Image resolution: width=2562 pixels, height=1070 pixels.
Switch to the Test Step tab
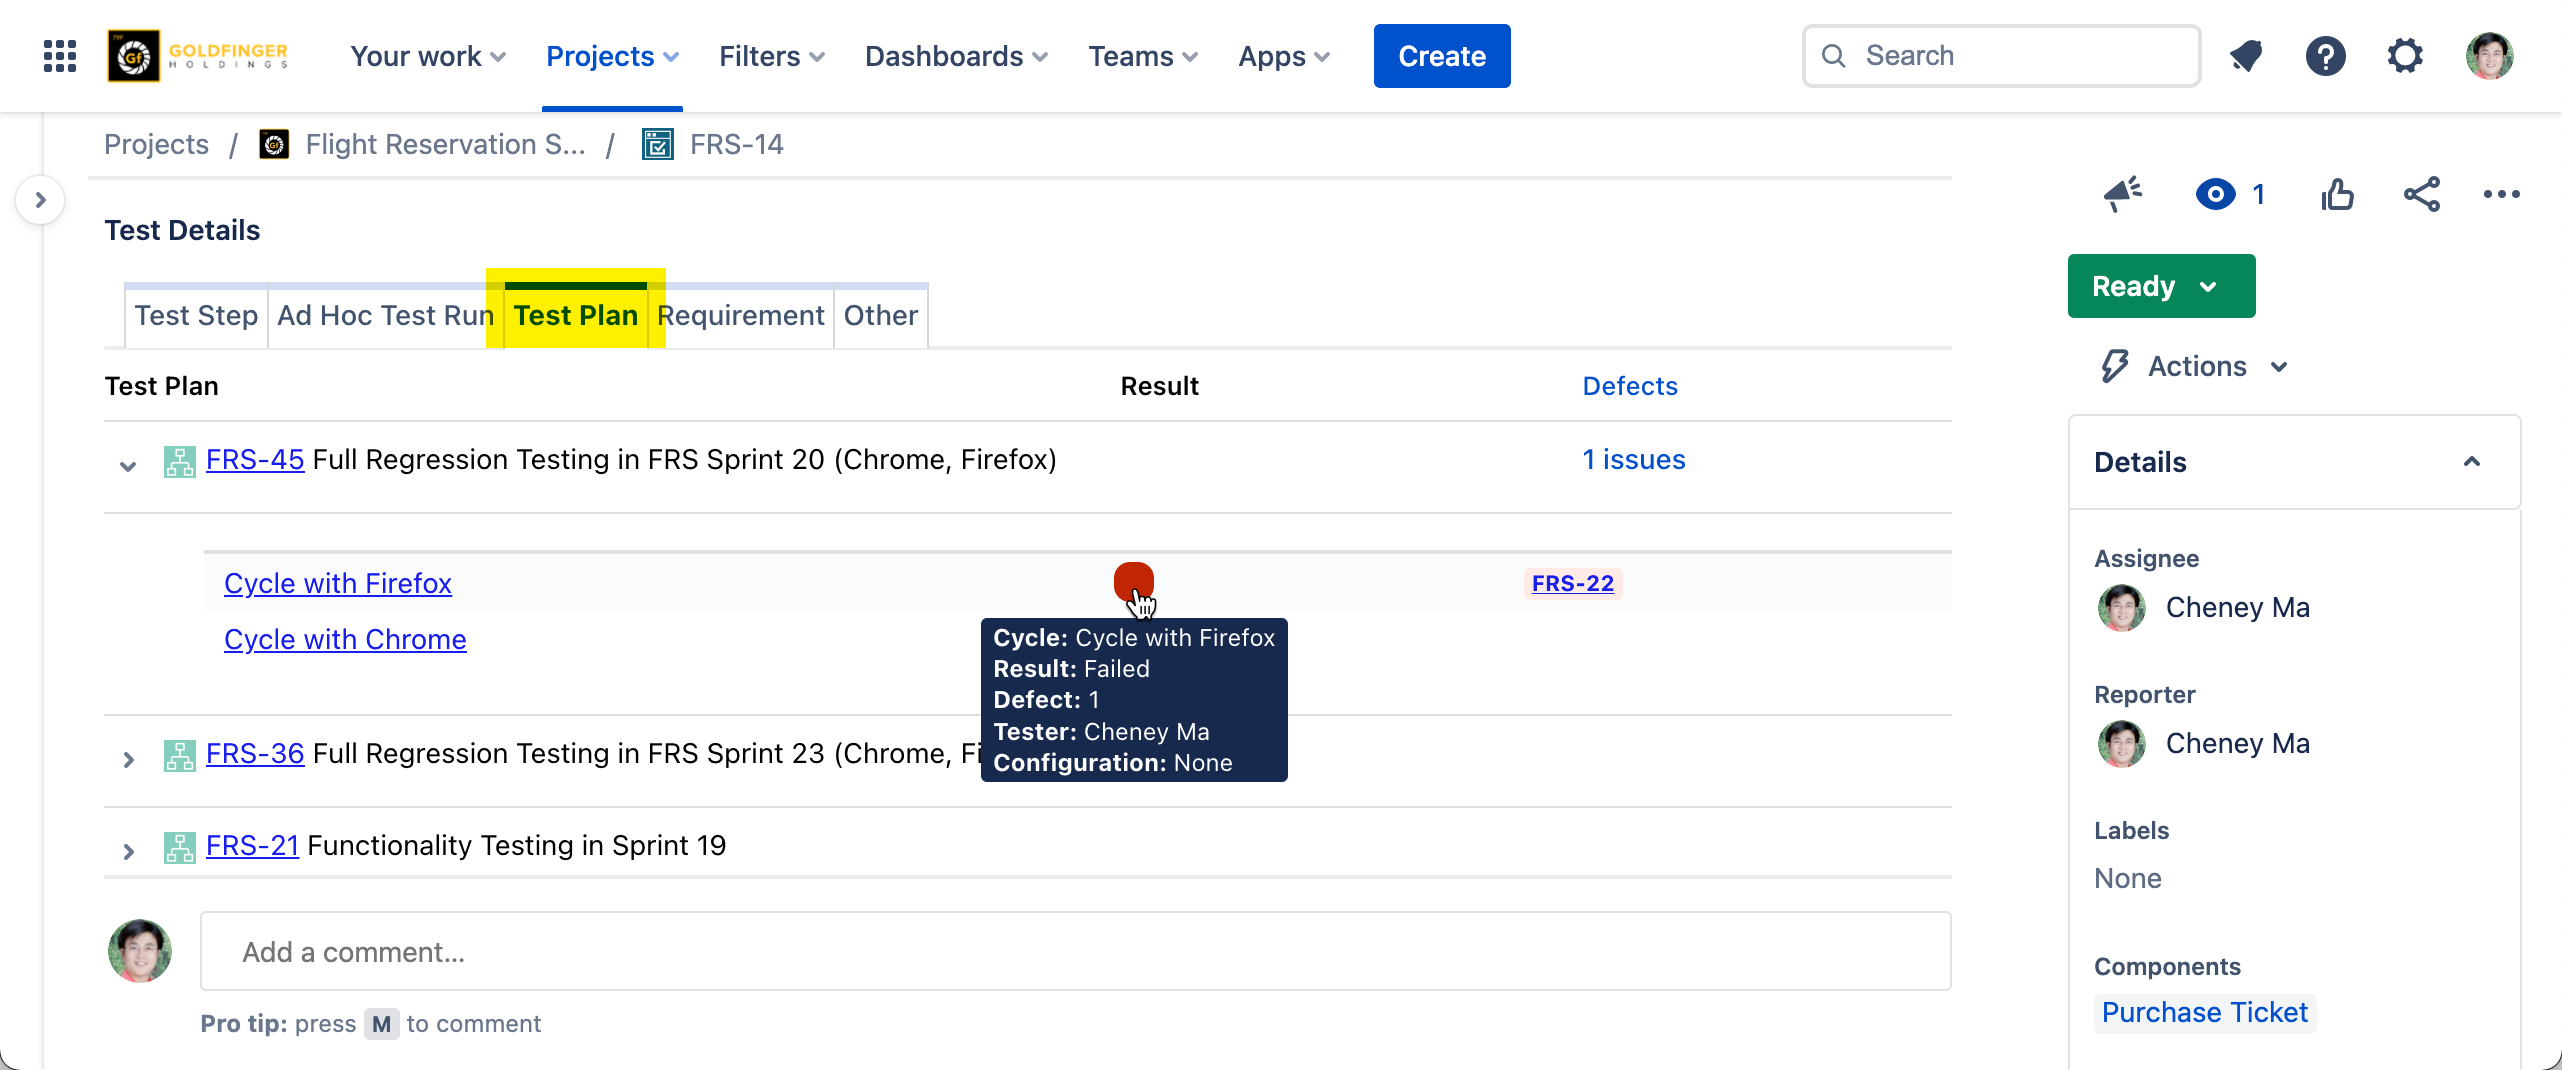[x=196, y=316]
